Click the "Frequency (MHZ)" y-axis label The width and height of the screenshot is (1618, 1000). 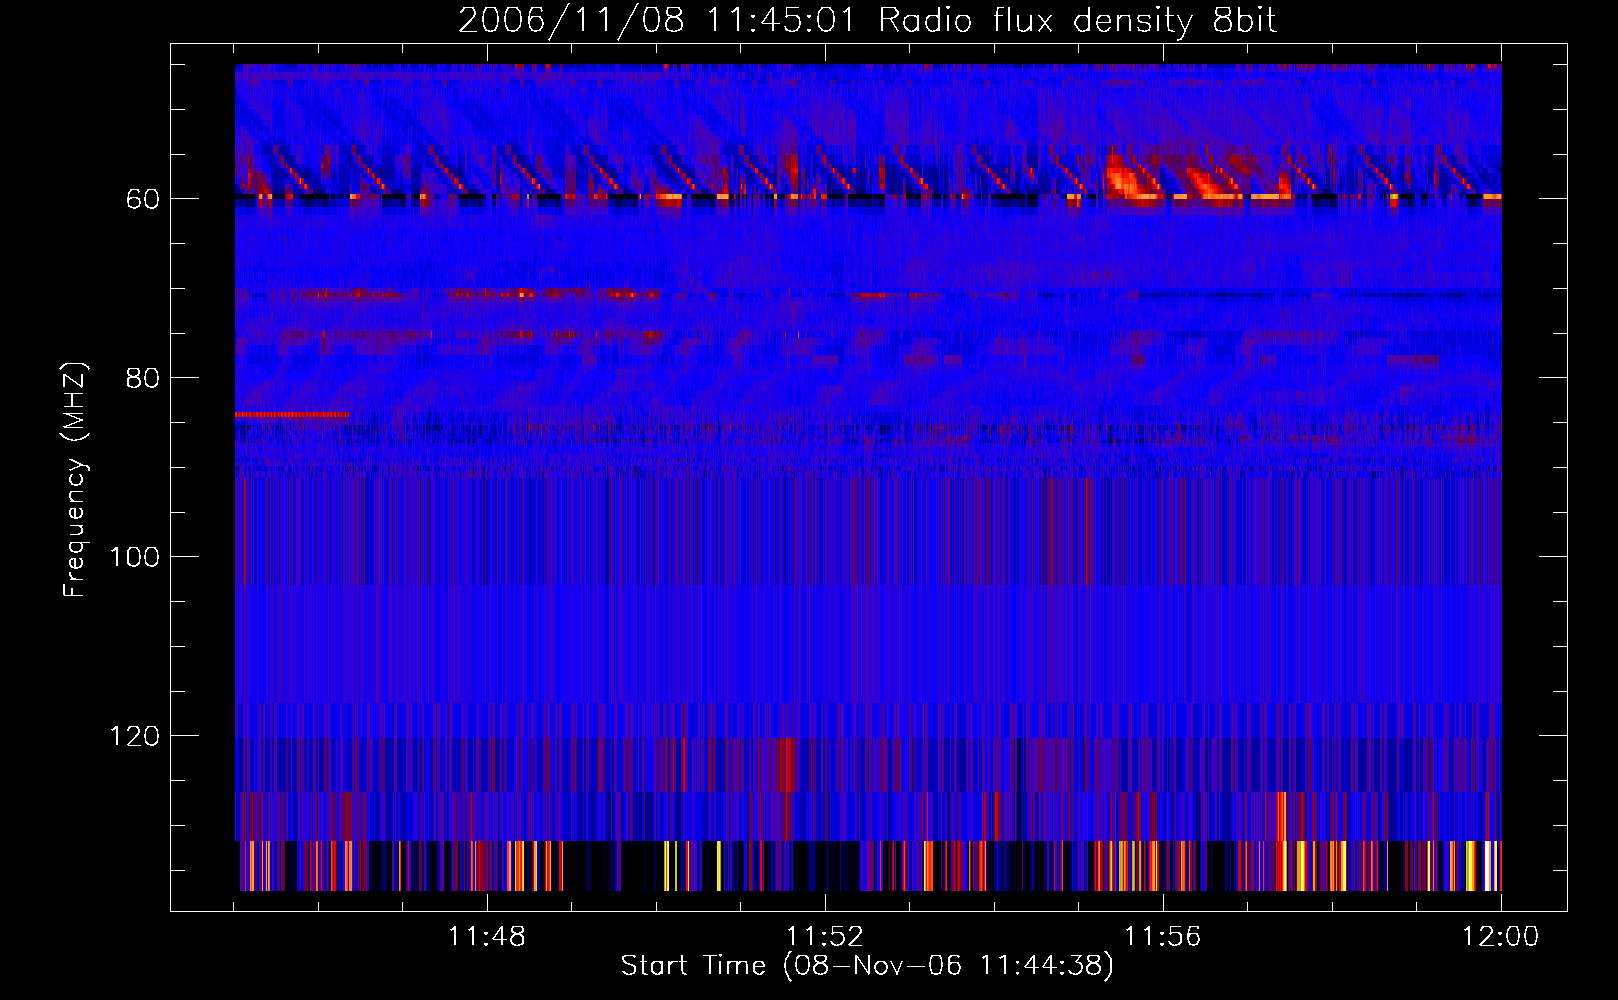(75, 480)
